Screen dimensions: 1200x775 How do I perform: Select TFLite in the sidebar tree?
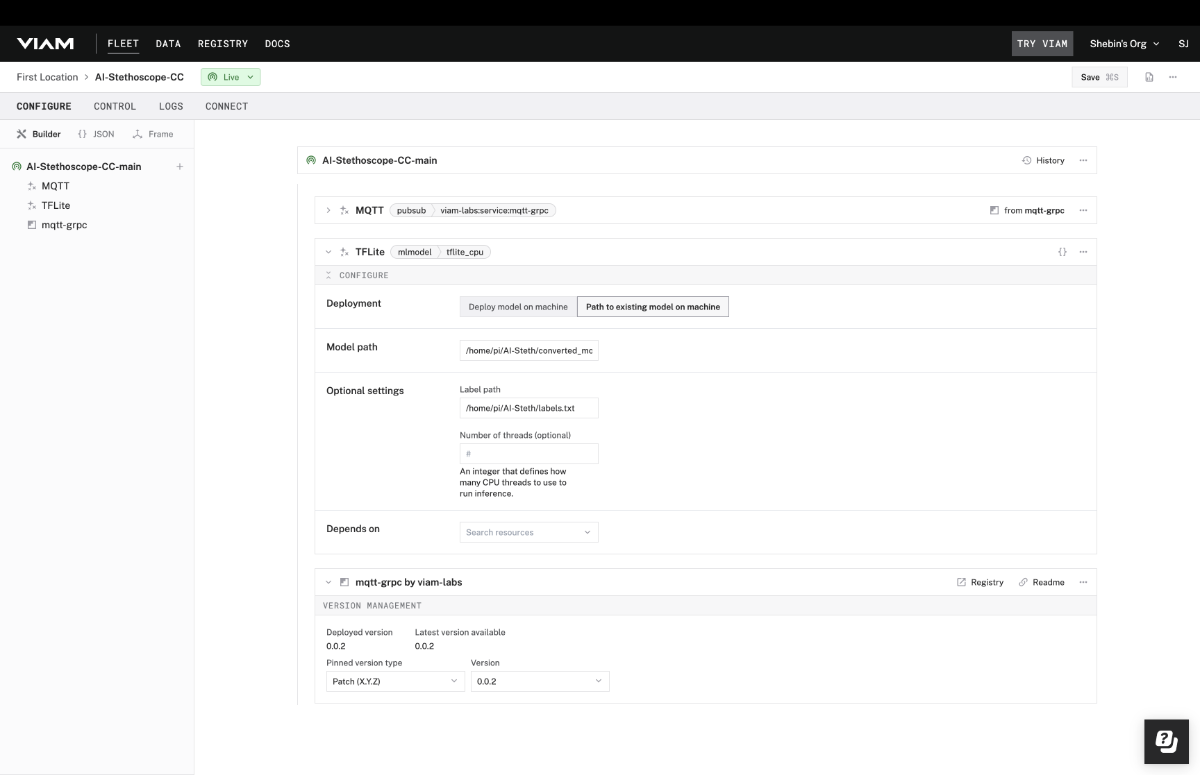[49, 206]
